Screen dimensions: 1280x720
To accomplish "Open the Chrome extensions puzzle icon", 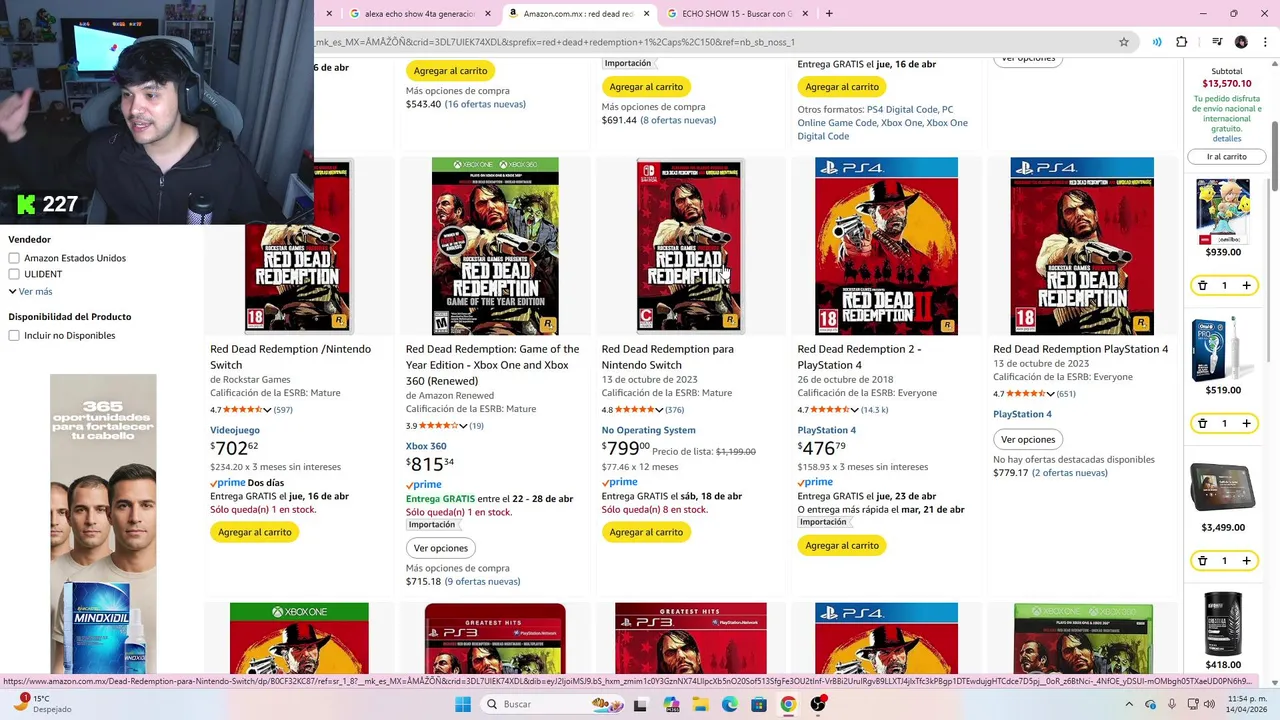I will point(1182,42).
